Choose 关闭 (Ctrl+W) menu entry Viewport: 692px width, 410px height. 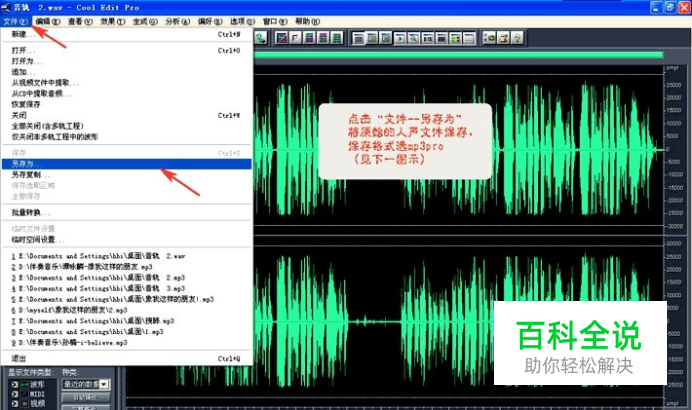[x=127, y=115]
